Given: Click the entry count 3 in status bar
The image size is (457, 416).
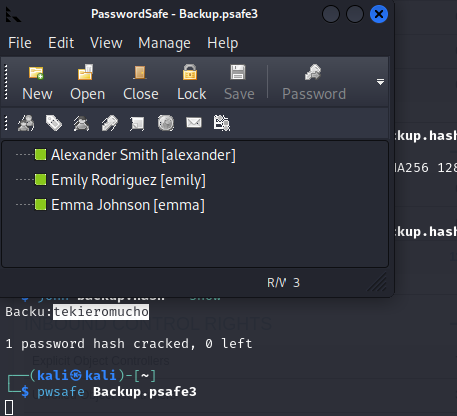Looking at the screenshot, I should click(296, 283).
